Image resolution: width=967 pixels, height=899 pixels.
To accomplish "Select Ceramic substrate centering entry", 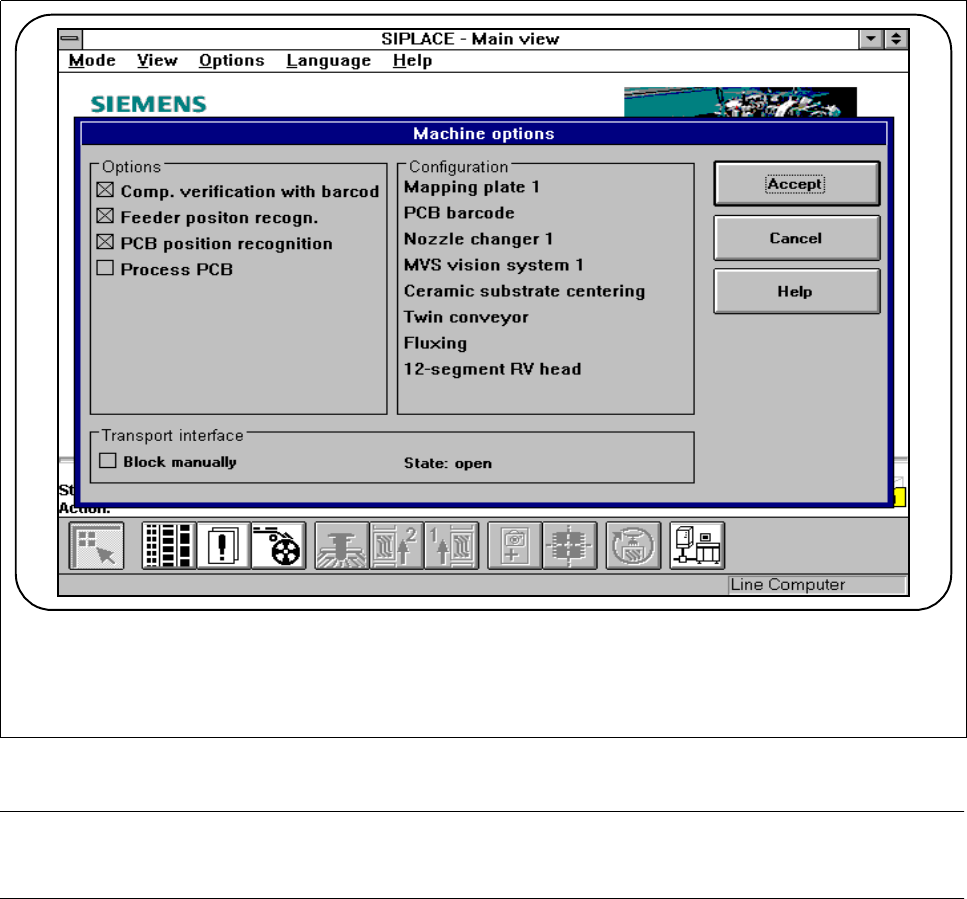I will coord(524,290).
